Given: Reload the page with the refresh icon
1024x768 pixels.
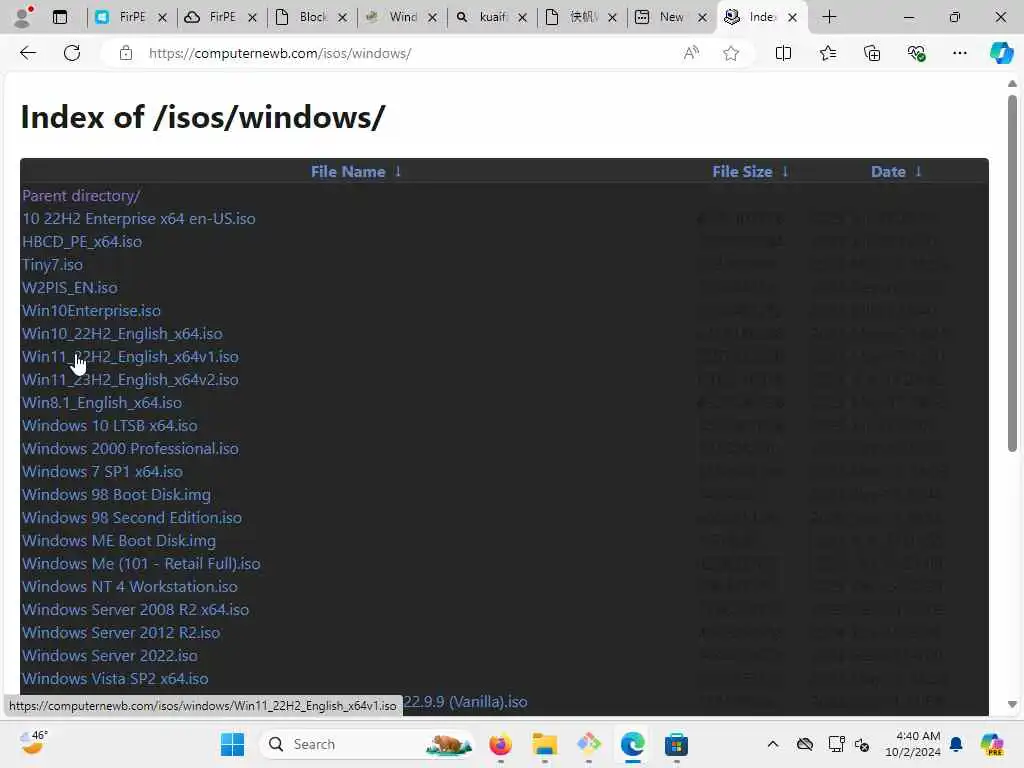Looking at the screenshot, I should (x=72, y=53).
